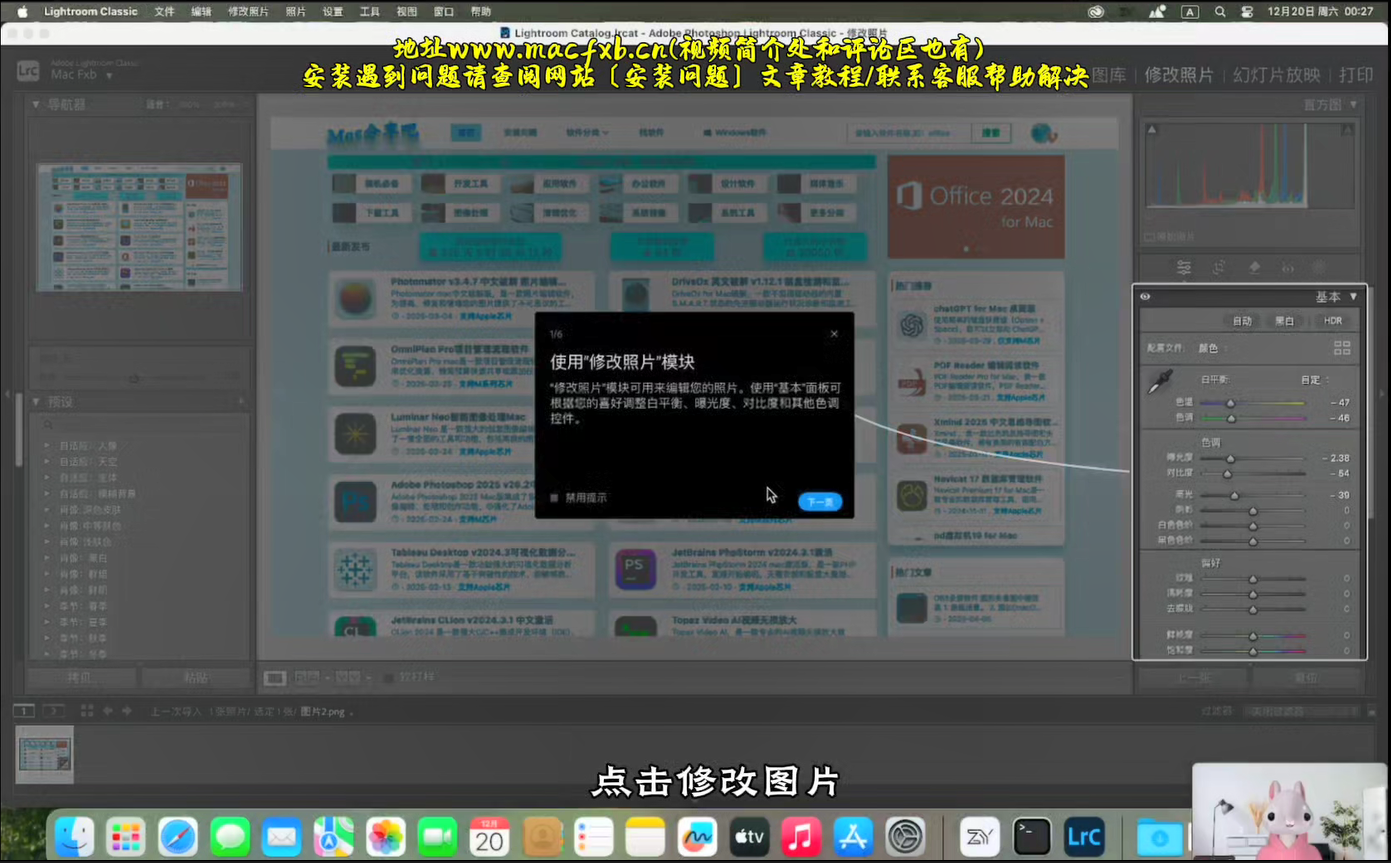Click the loupe view icon in toolbar

pos(274,678)
